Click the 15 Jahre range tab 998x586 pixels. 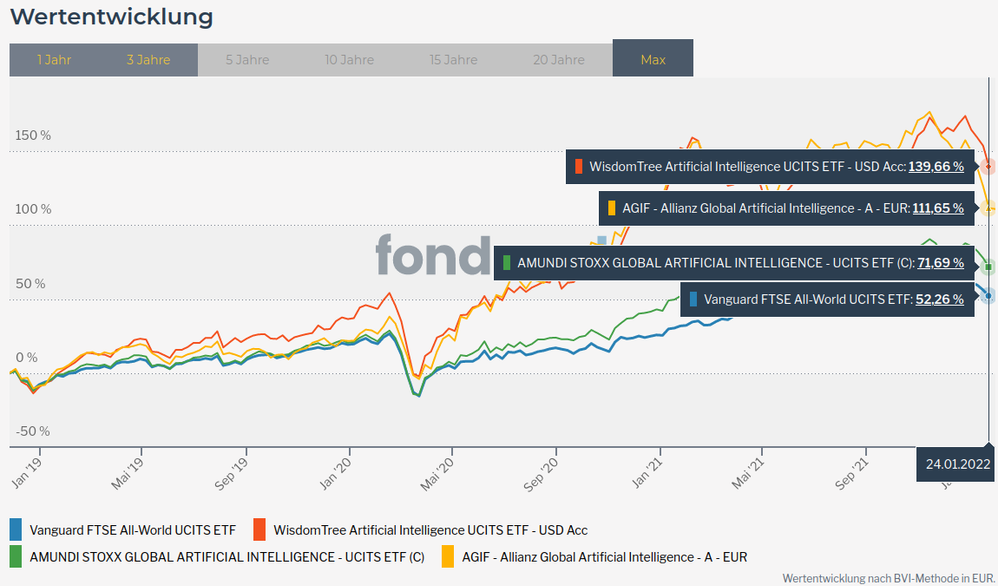point(453,60)
